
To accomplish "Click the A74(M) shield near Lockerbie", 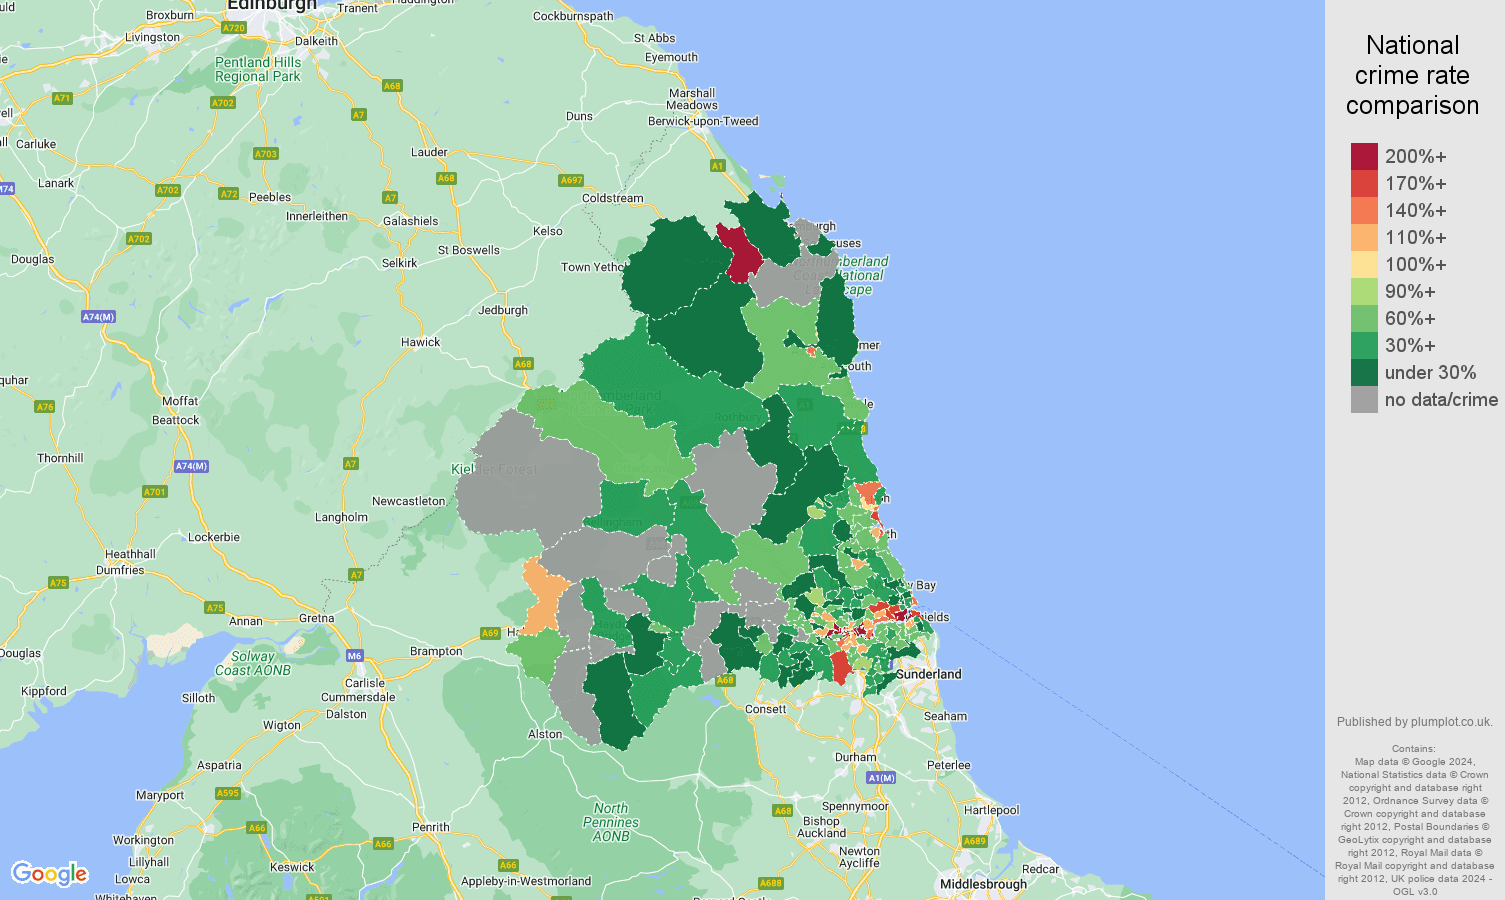I will 191,466.
